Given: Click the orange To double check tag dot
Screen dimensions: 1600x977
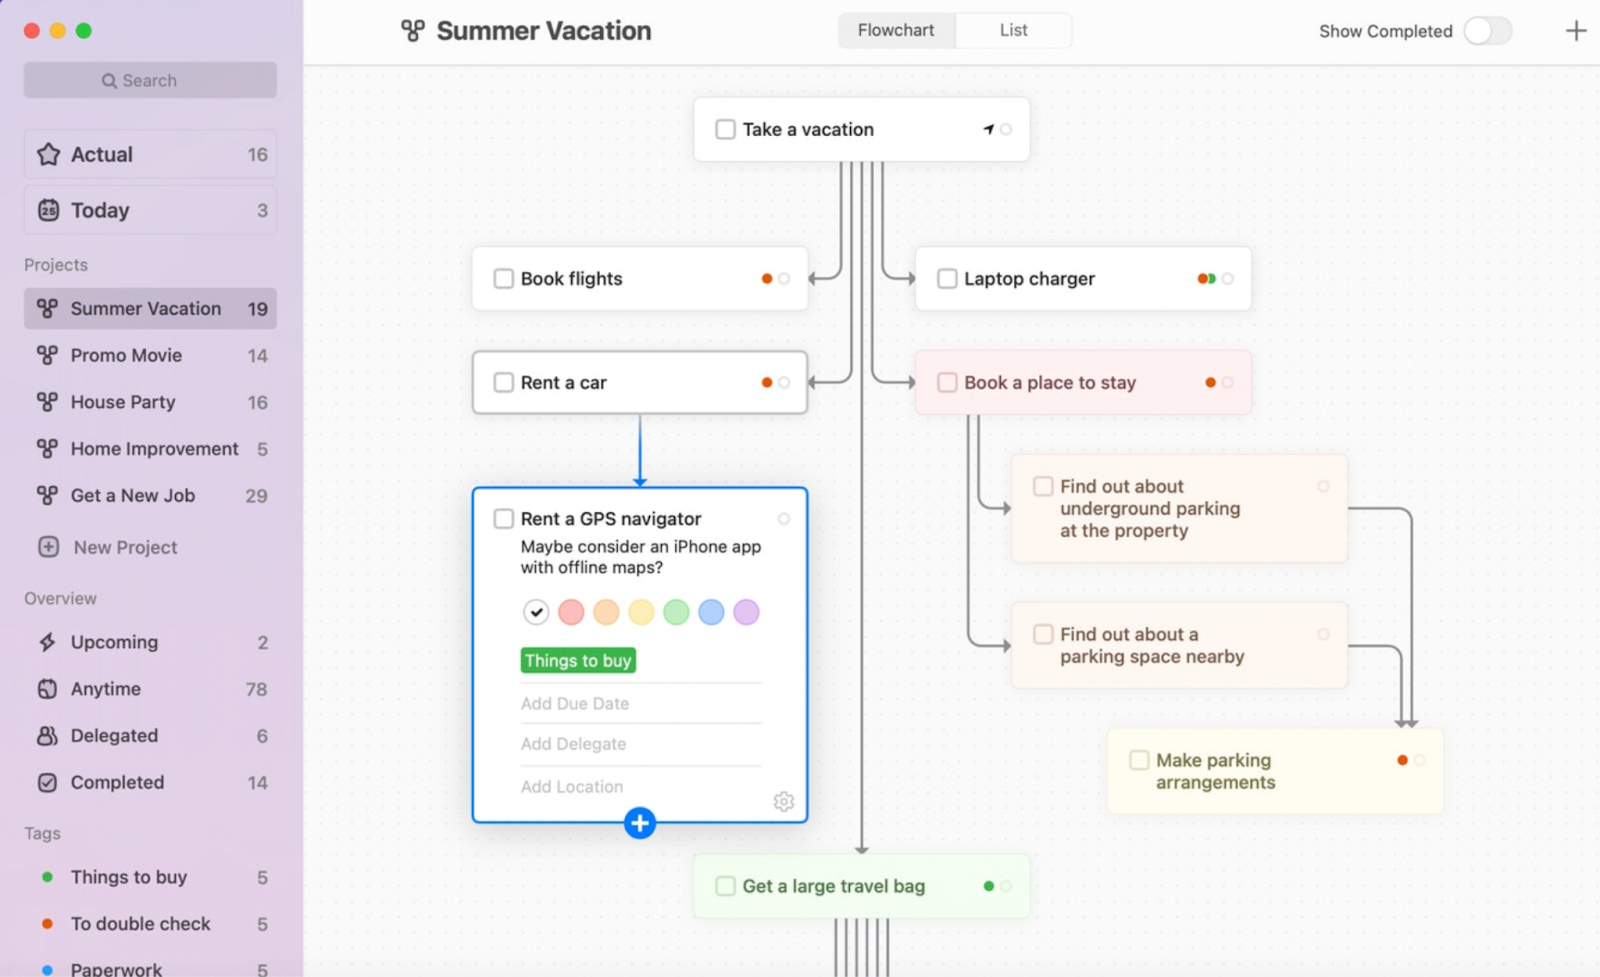Looking at the screenshot, I should pyautogui.click(x=47, y=924).
